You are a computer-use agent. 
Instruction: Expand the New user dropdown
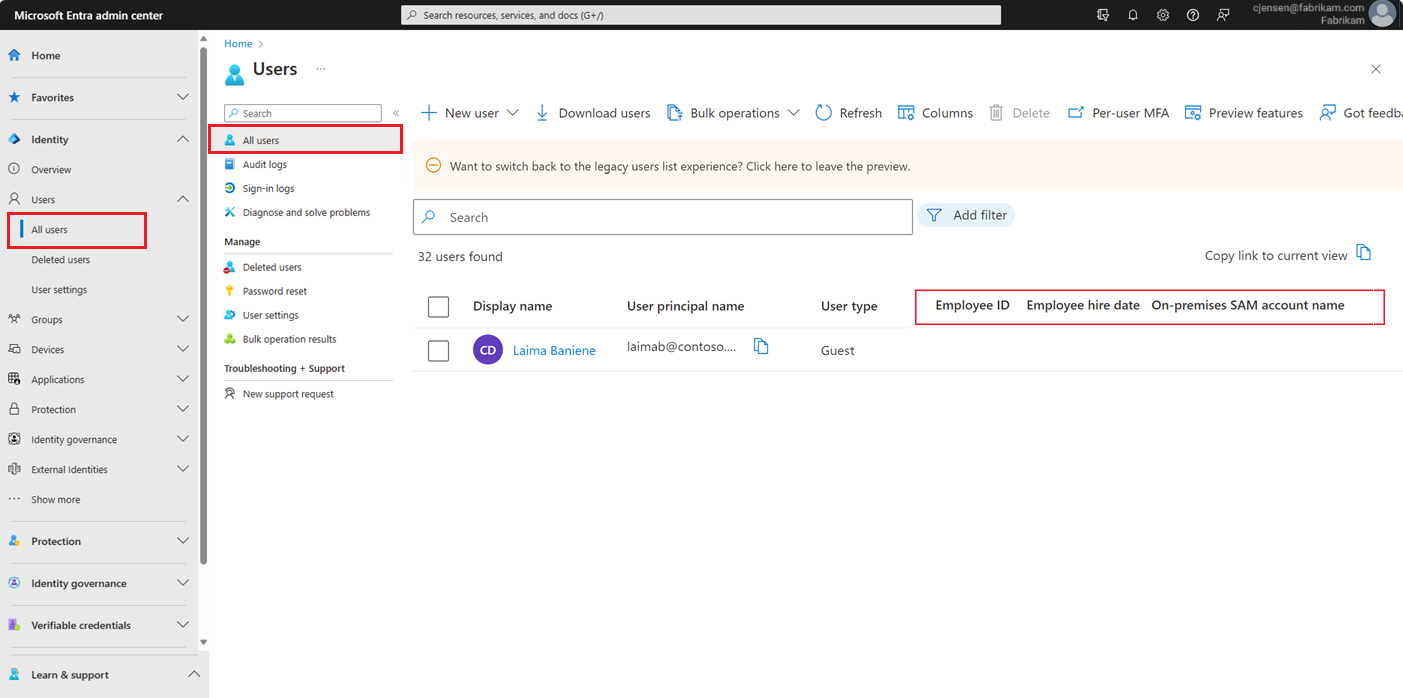[469, 113]
